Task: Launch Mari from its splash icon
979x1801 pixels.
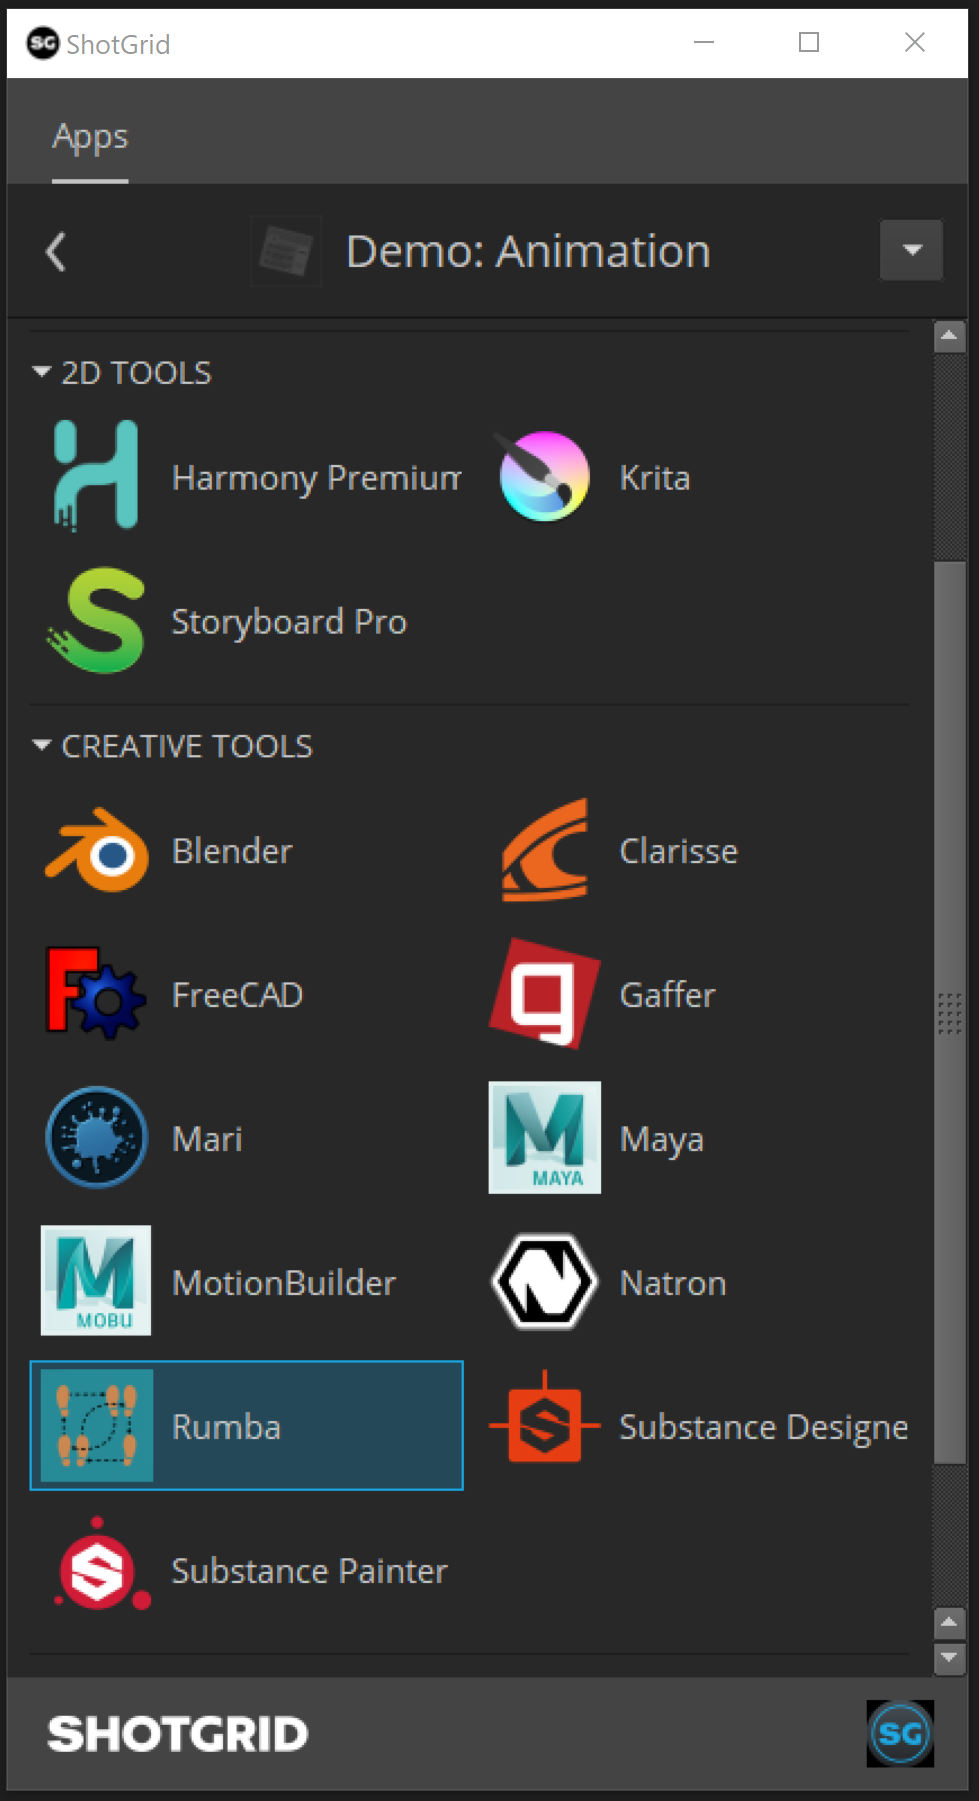Action: (x=97, y=1138)
